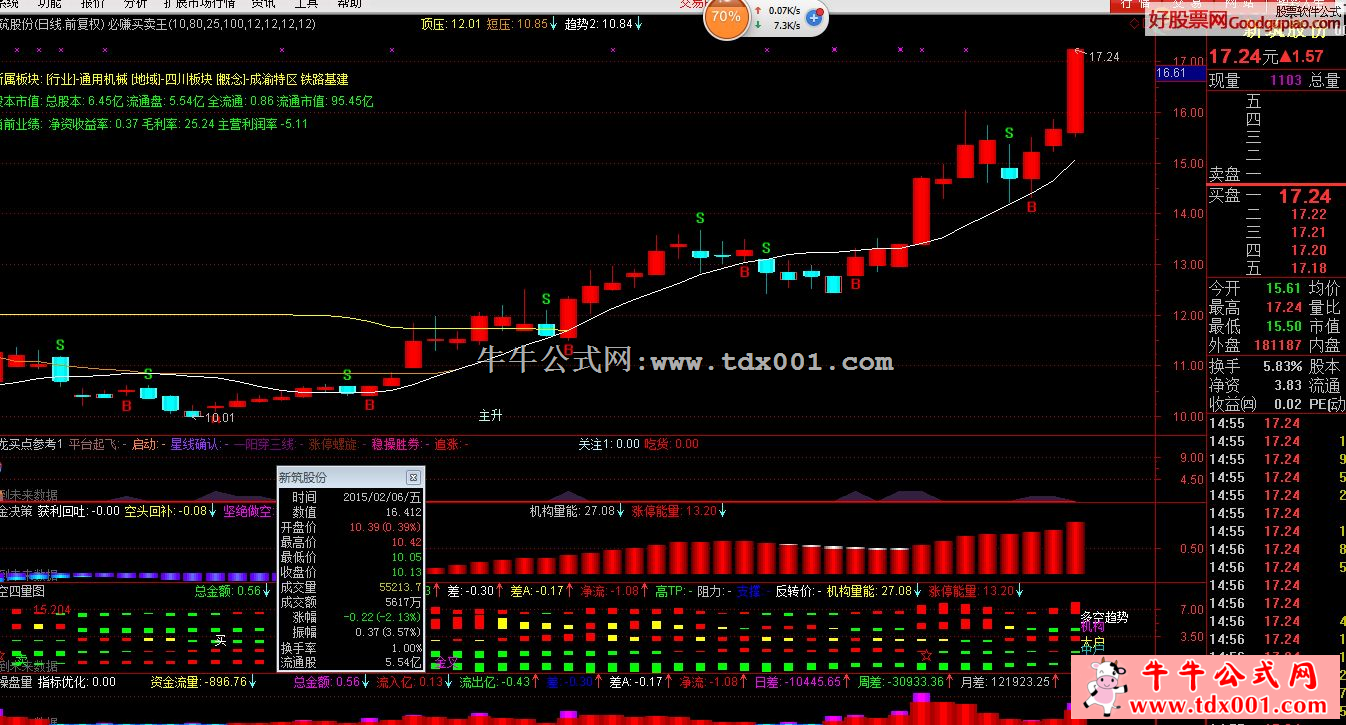
Task: Click 关注1: 0.00 indicator value
Action: (x=609, y=444)
